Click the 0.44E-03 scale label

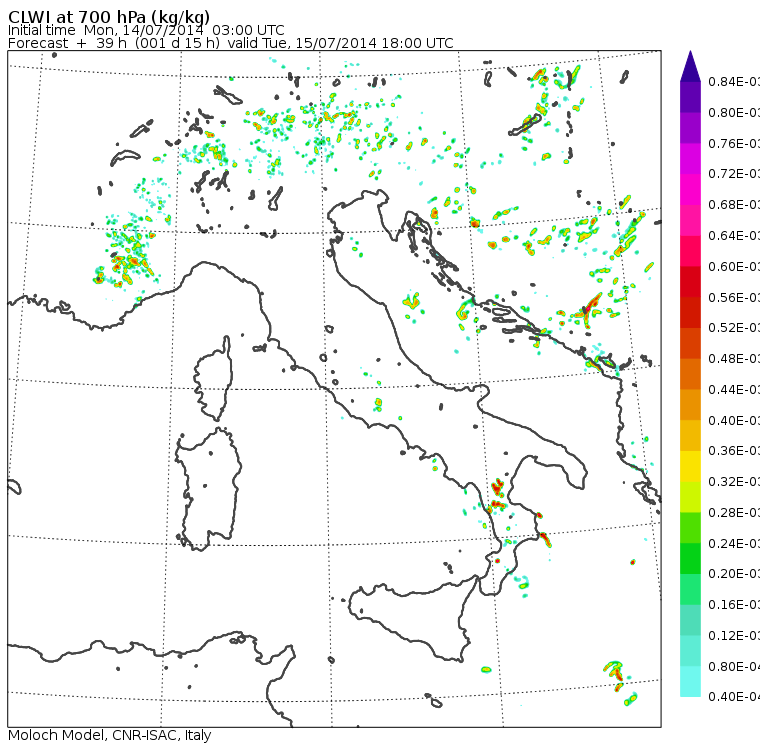(734, 389)
